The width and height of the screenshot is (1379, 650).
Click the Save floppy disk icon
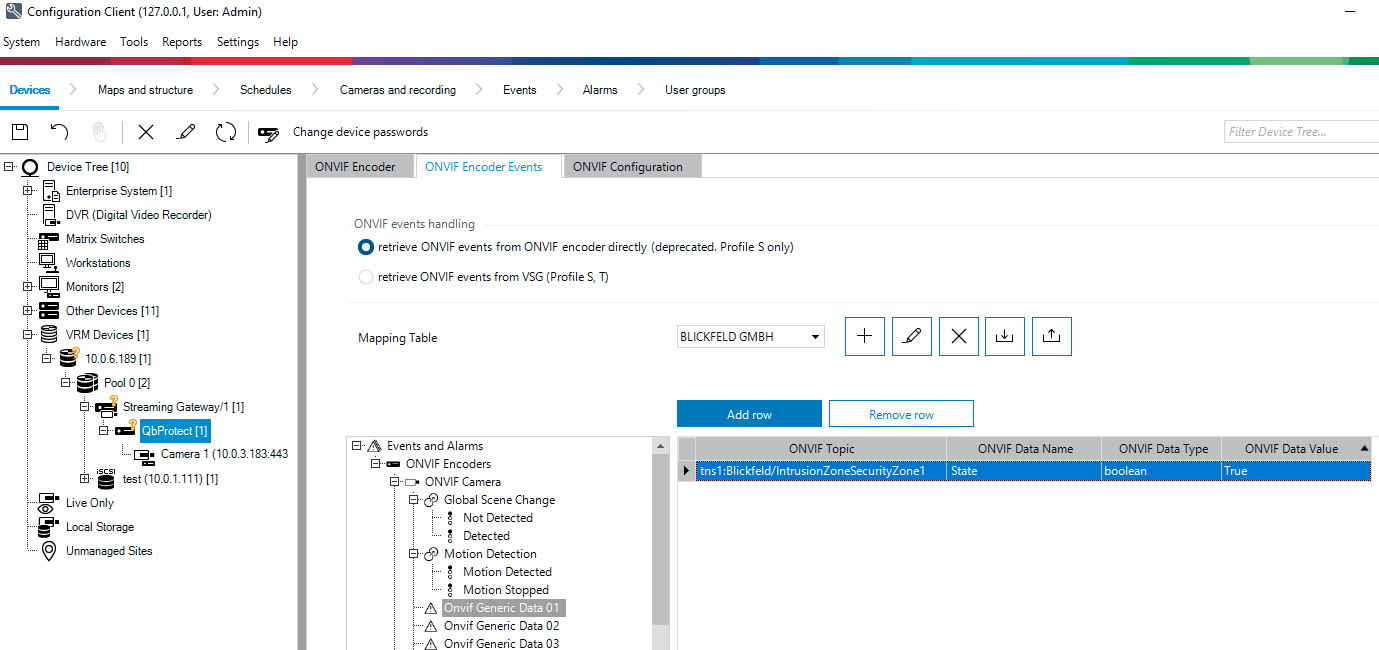20,132
